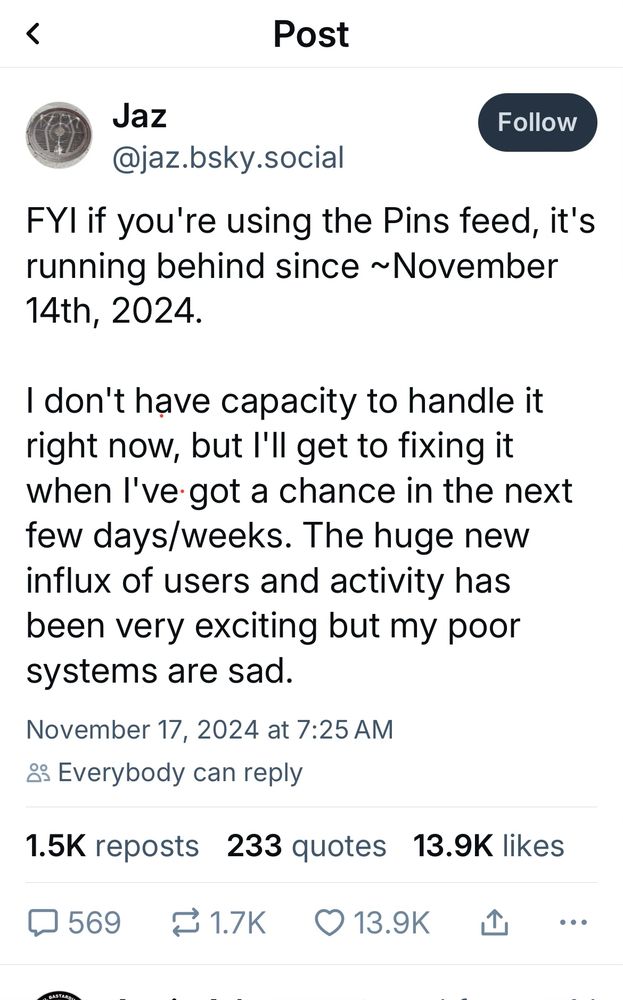
Task: Tap the repost arrows icon
Action: coord(186,923)
